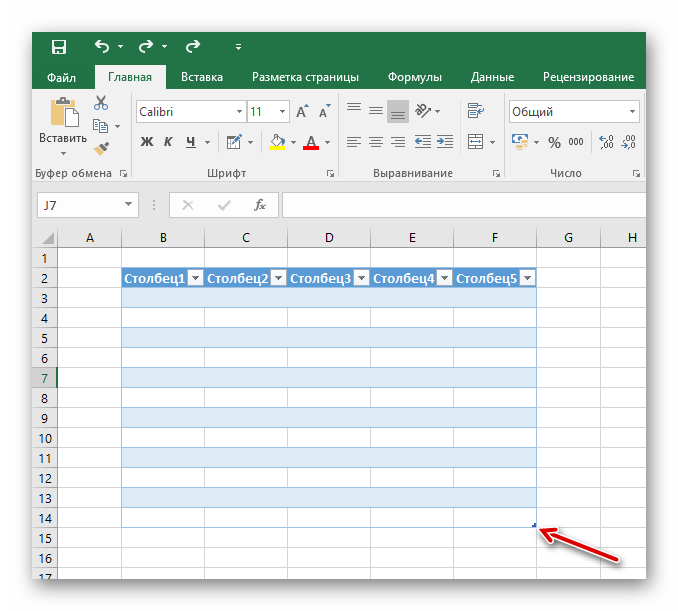
Task: Open Буфер обмена dialog launcher
Action: [124, 173]
